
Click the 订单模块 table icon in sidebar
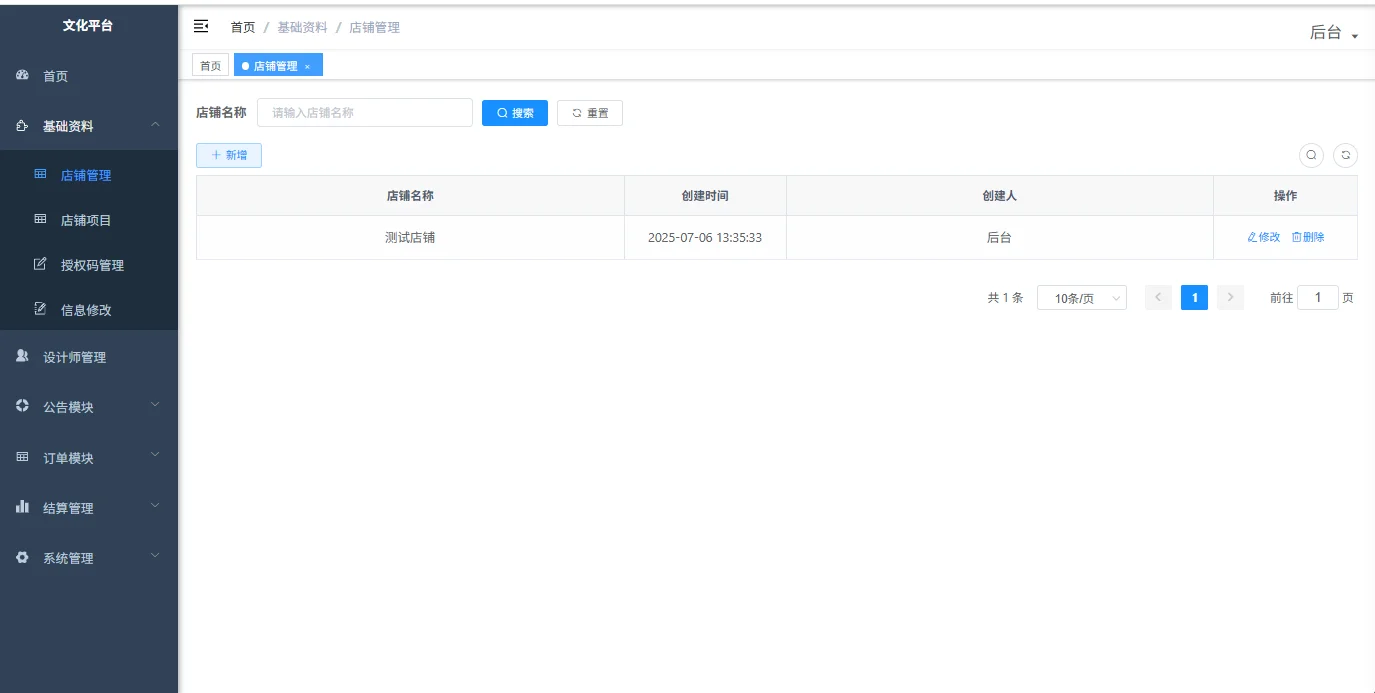(x=22, y=457)
